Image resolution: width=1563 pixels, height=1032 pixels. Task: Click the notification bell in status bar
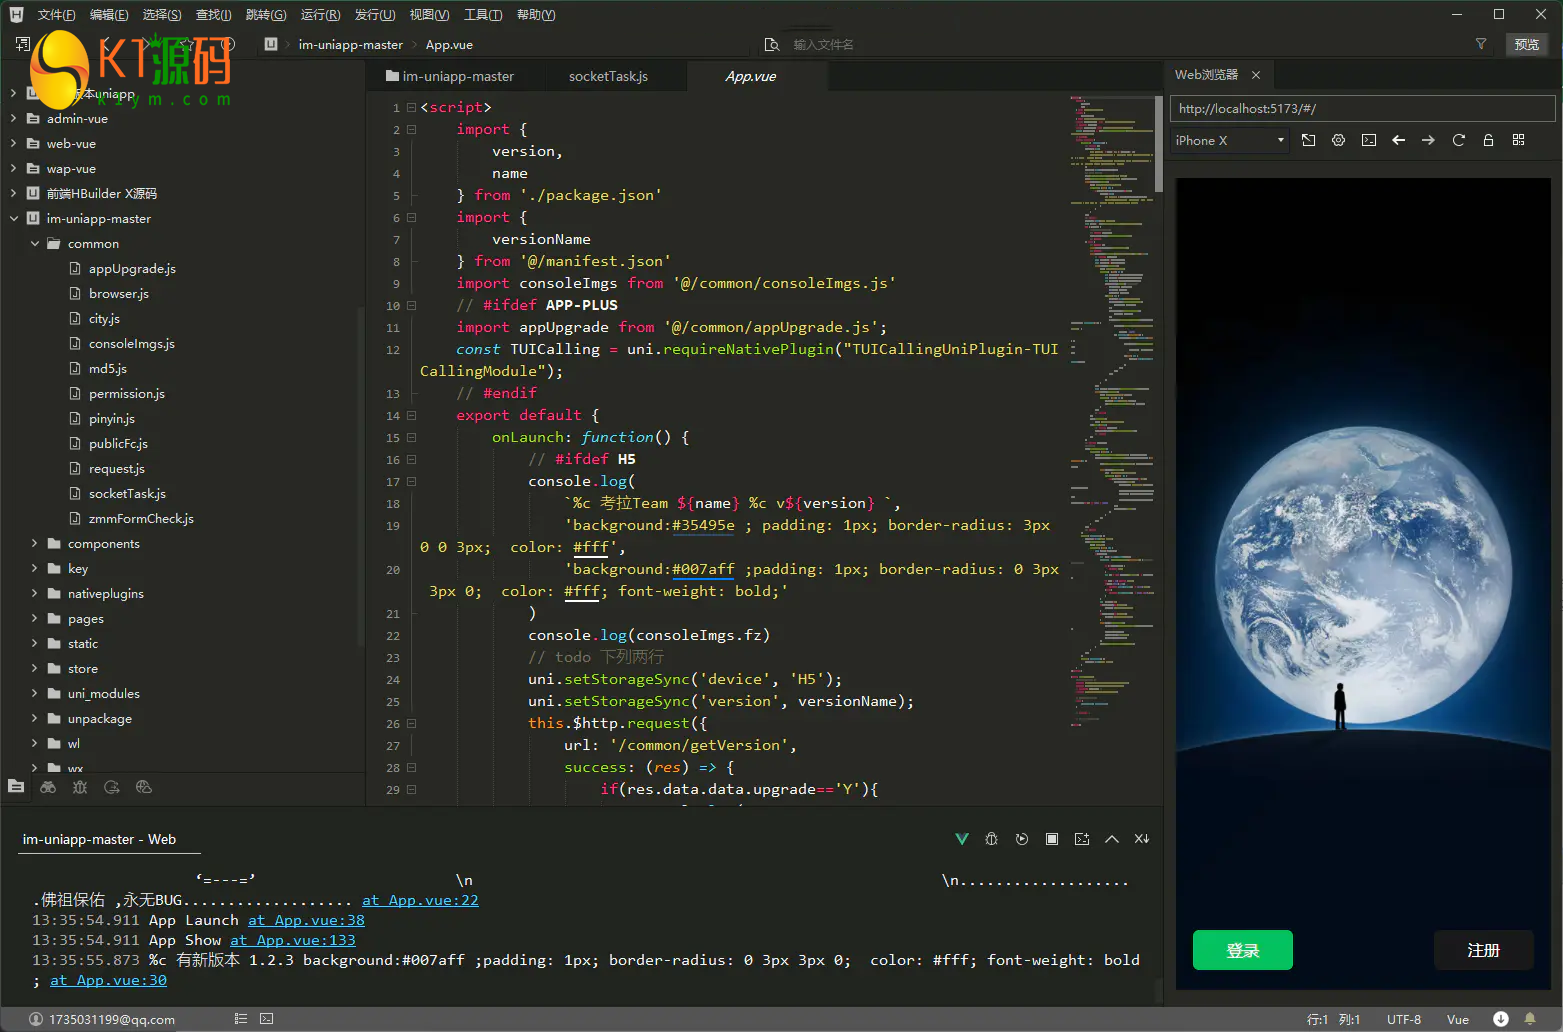[x=1530, y=1019]
